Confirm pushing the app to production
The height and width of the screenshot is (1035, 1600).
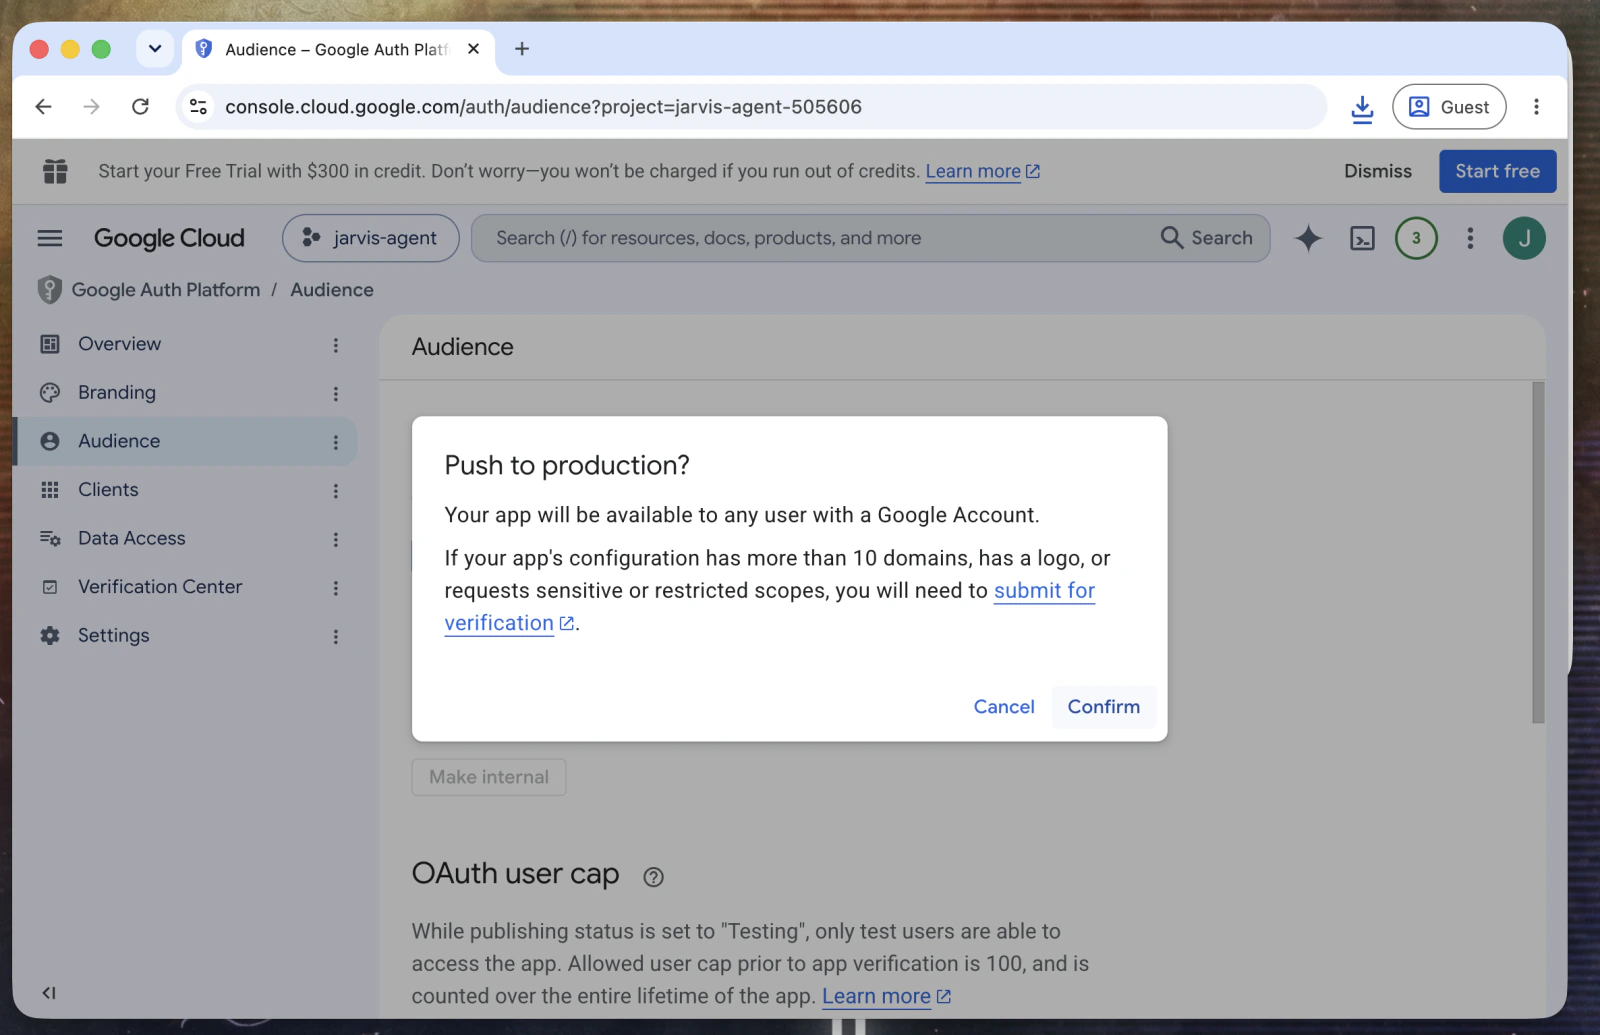(x=1103, y=707)
